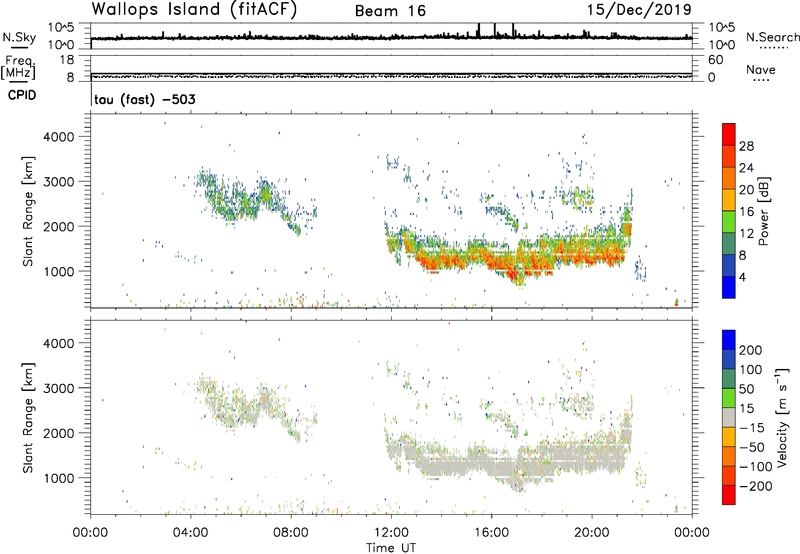The image size is (800, 554).
Task: Click the power panel's "Slant Range [km]" label
Action: coord(28,211)
